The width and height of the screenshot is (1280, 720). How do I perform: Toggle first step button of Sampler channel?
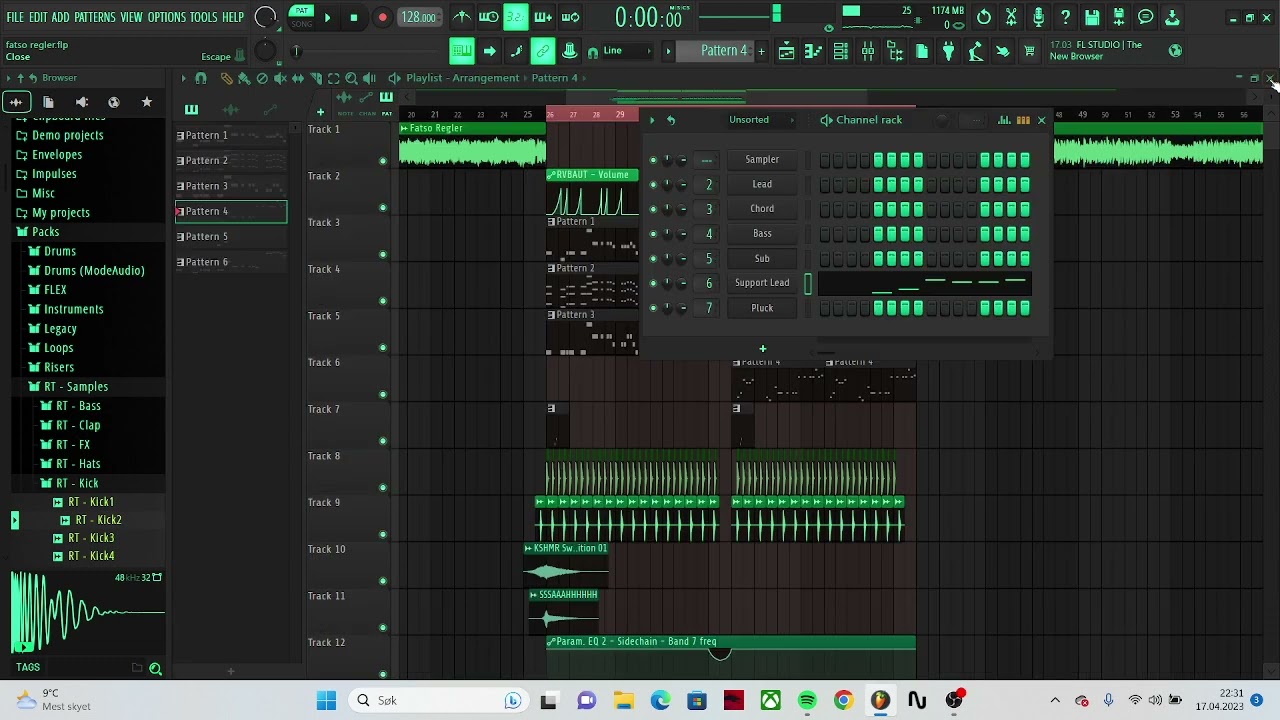click(825, 160)
